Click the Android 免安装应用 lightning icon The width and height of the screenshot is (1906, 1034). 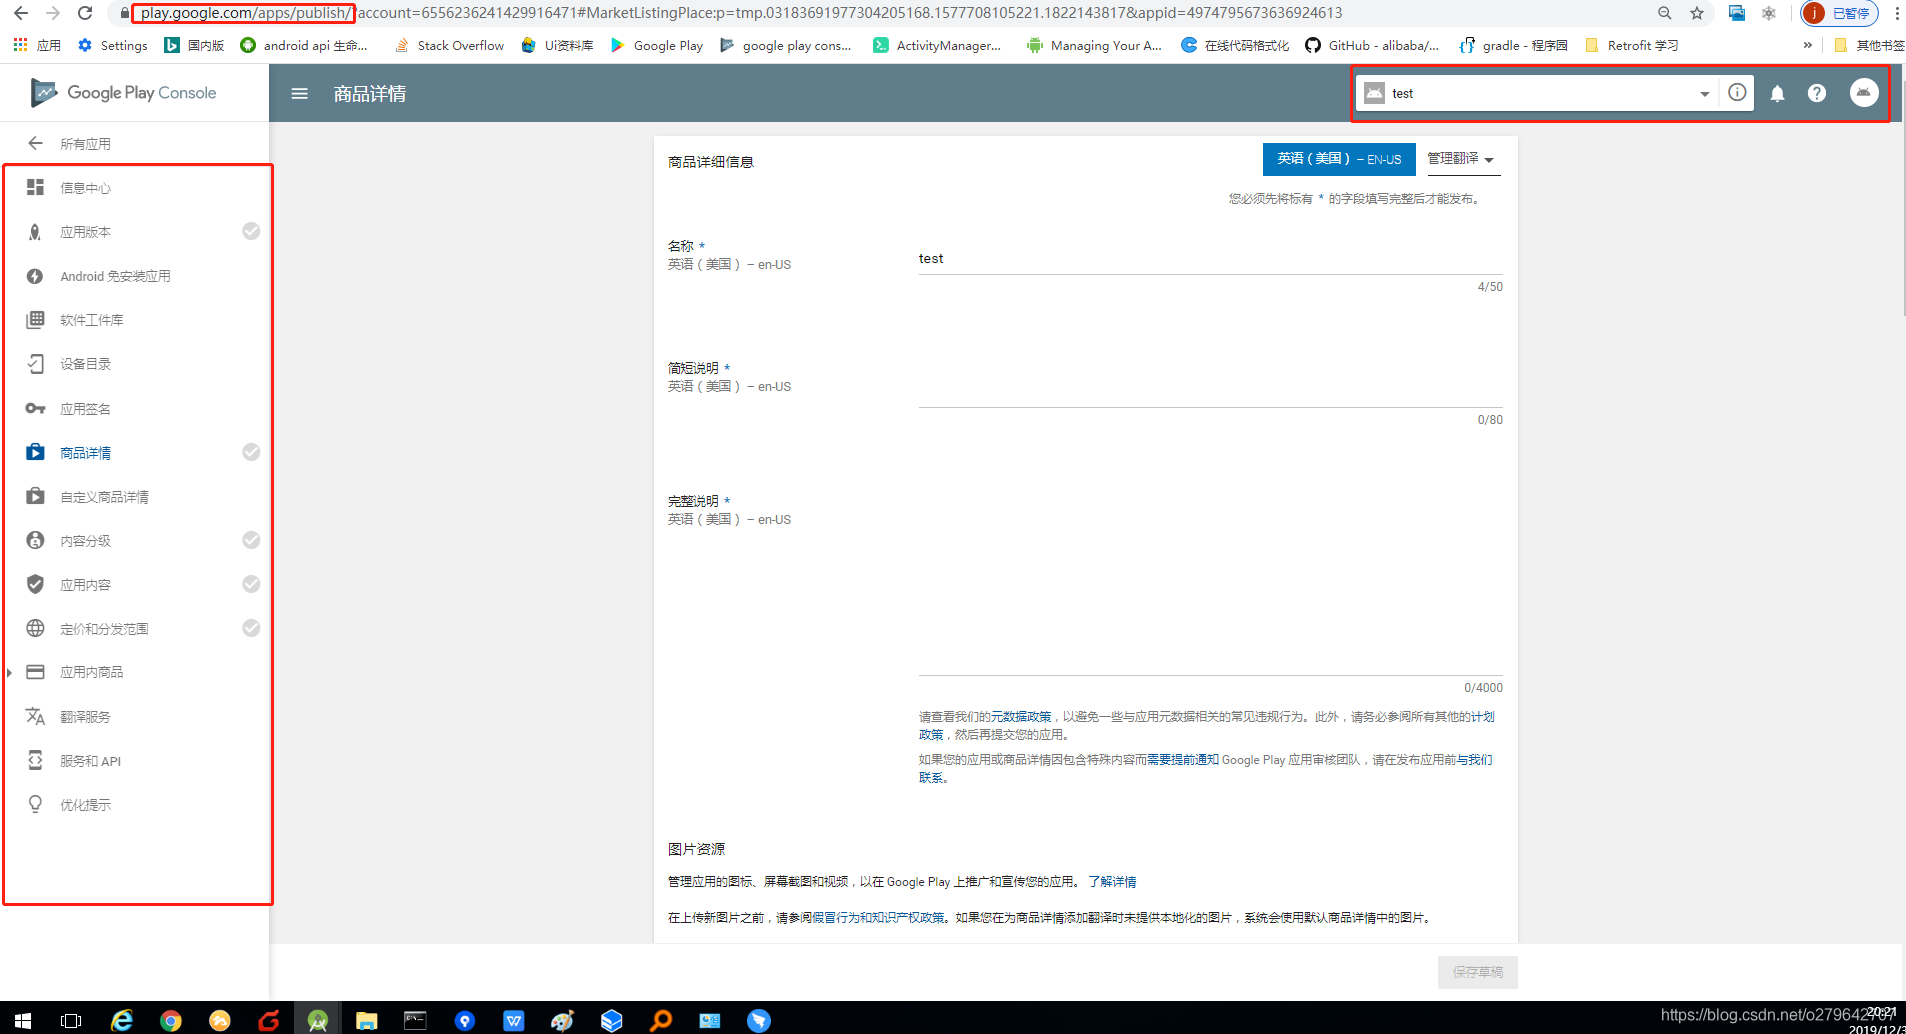36,276
